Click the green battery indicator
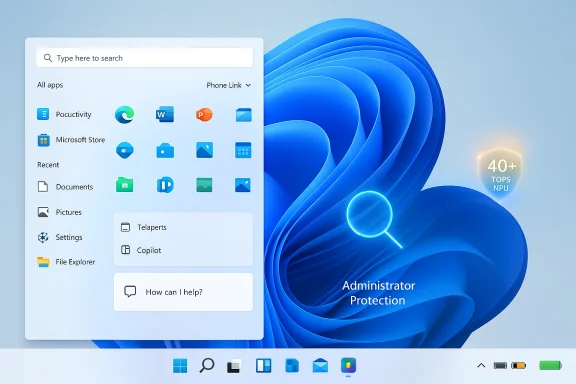The image size is (576, 384). [550, 365]
